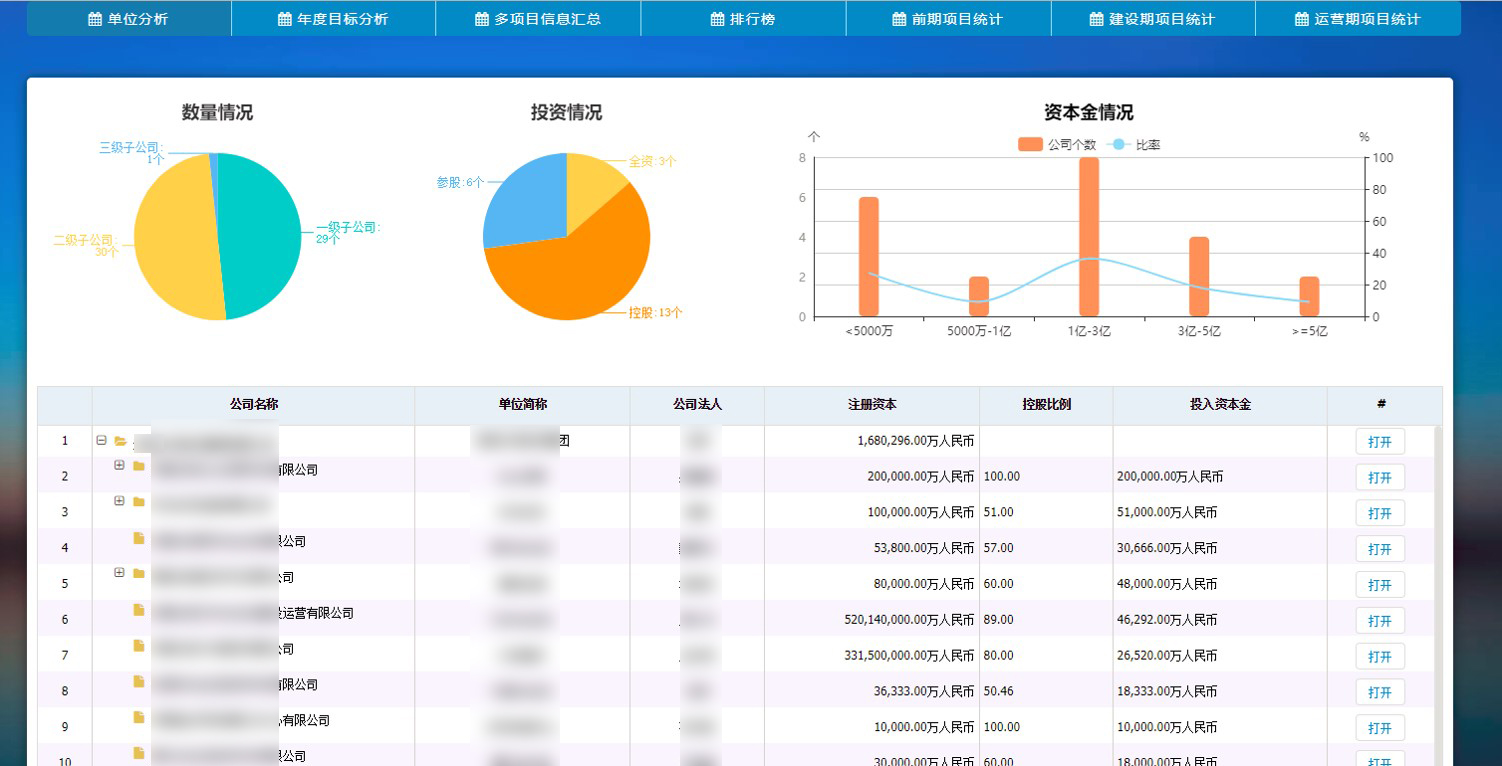This screenshot has width=1502, height=766.
Task: Click the 控股比例 column header
Action: tap(1046, 405)
